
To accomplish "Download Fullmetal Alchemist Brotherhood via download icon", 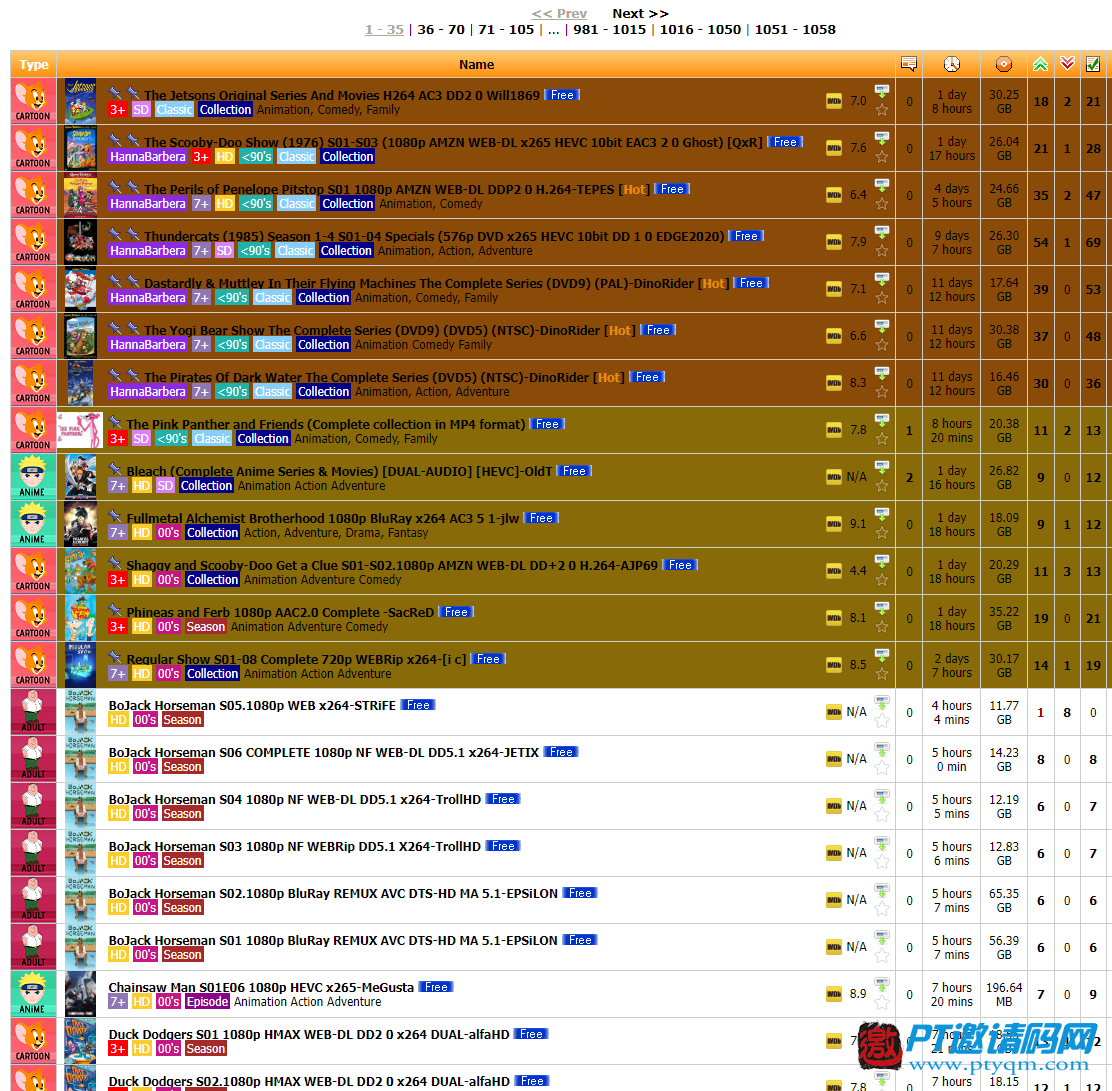I will [x=882, y=514].
